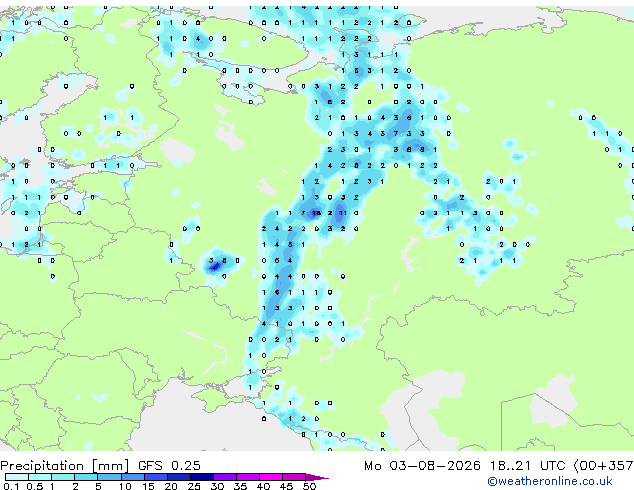Click the '18..21 UTC' time label
Image resolution: width=634 pixels, height=490 pixels.
pyautogui.click(x=527, y=466)
